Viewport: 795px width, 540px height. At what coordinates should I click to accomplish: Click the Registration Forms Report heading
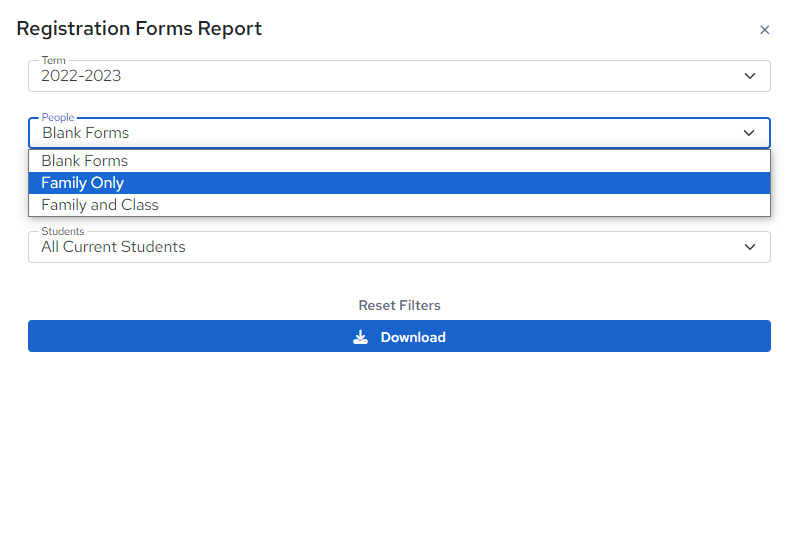pyautogui.click(x=139, y=28)
